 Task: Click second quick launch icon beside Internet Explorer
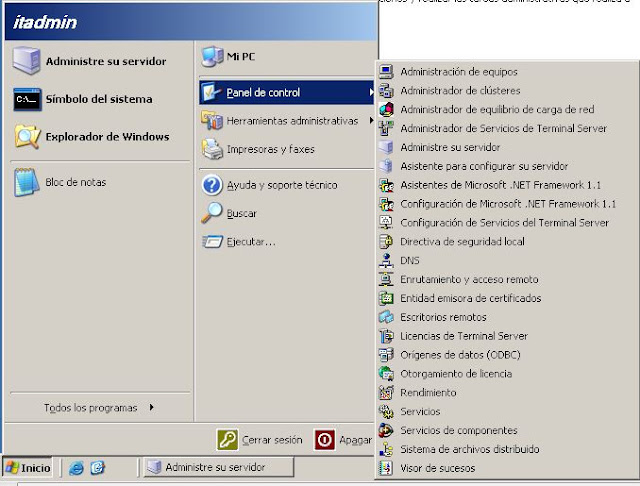(x=98, y=468)
